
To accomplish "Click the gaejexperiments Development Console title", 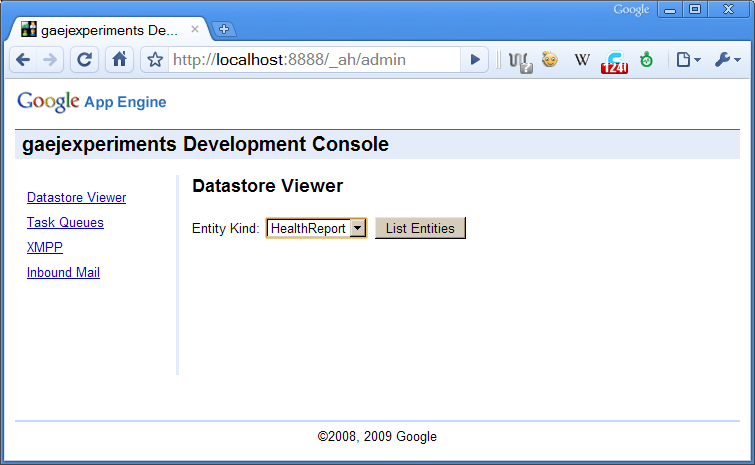I will click(x=205, y=144).
